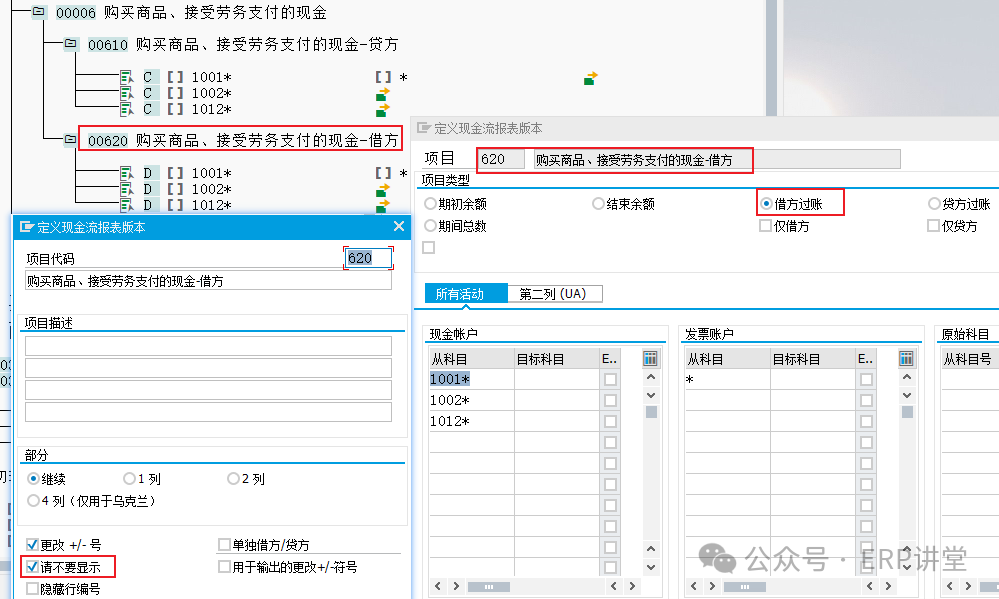This screenshot has height=599, width=999.
Task: Collapse the 00610 folder node
Action: click(71, 44)
